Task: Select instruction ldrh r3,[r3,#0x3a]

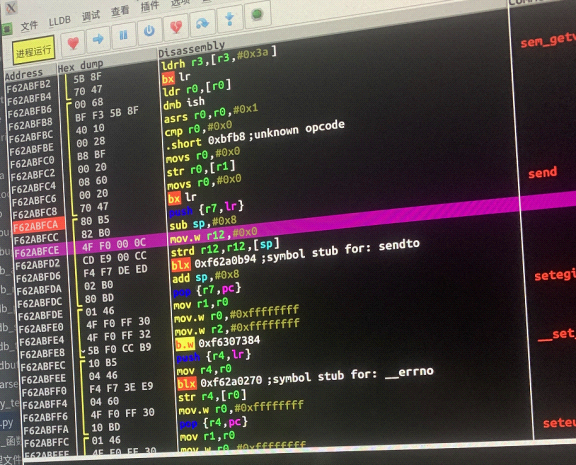Action: pyautogui.click(x=219, y=59)
